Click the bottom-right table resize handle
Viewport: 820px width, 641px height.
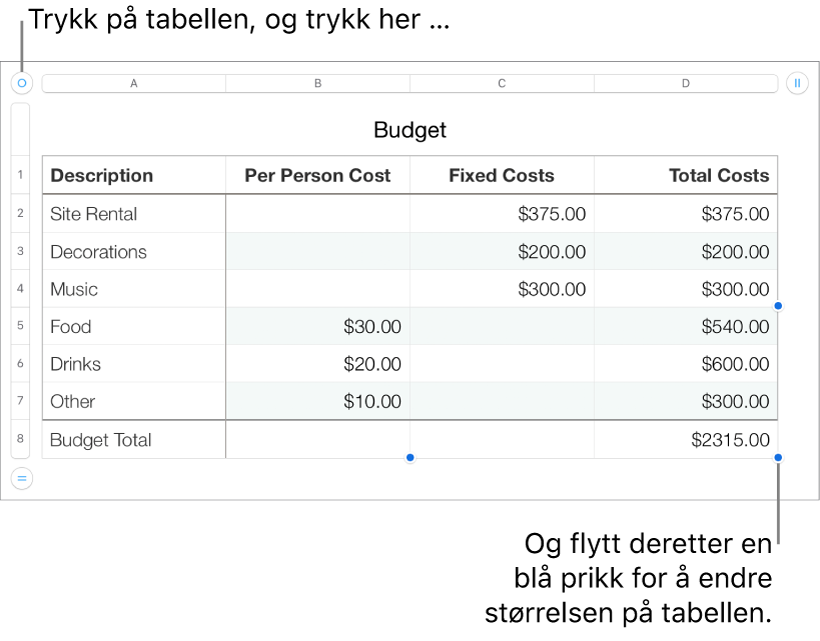tap(778, 458)
